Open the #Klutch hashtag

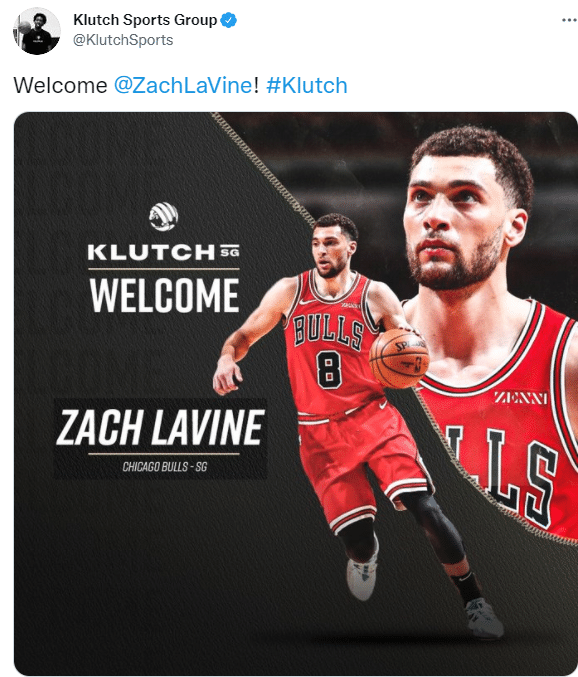[x=307, y=85]
